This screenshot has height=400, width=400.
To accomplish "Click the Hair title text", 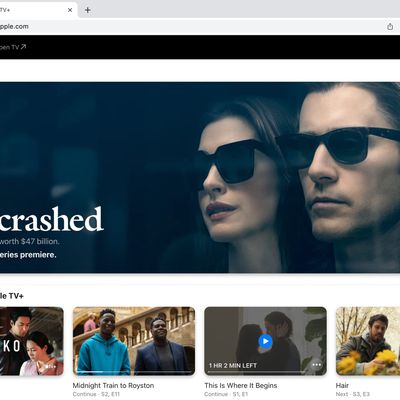I will click(x=342, y=386).
